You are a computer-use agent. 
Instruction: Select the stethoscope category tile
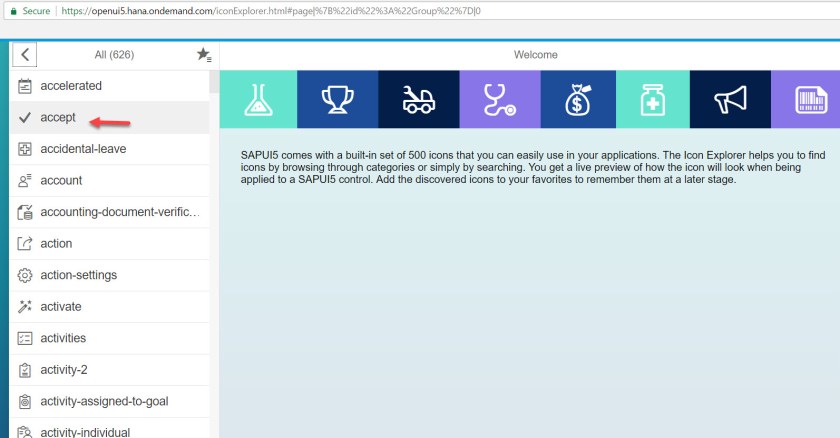click(500, 100)
